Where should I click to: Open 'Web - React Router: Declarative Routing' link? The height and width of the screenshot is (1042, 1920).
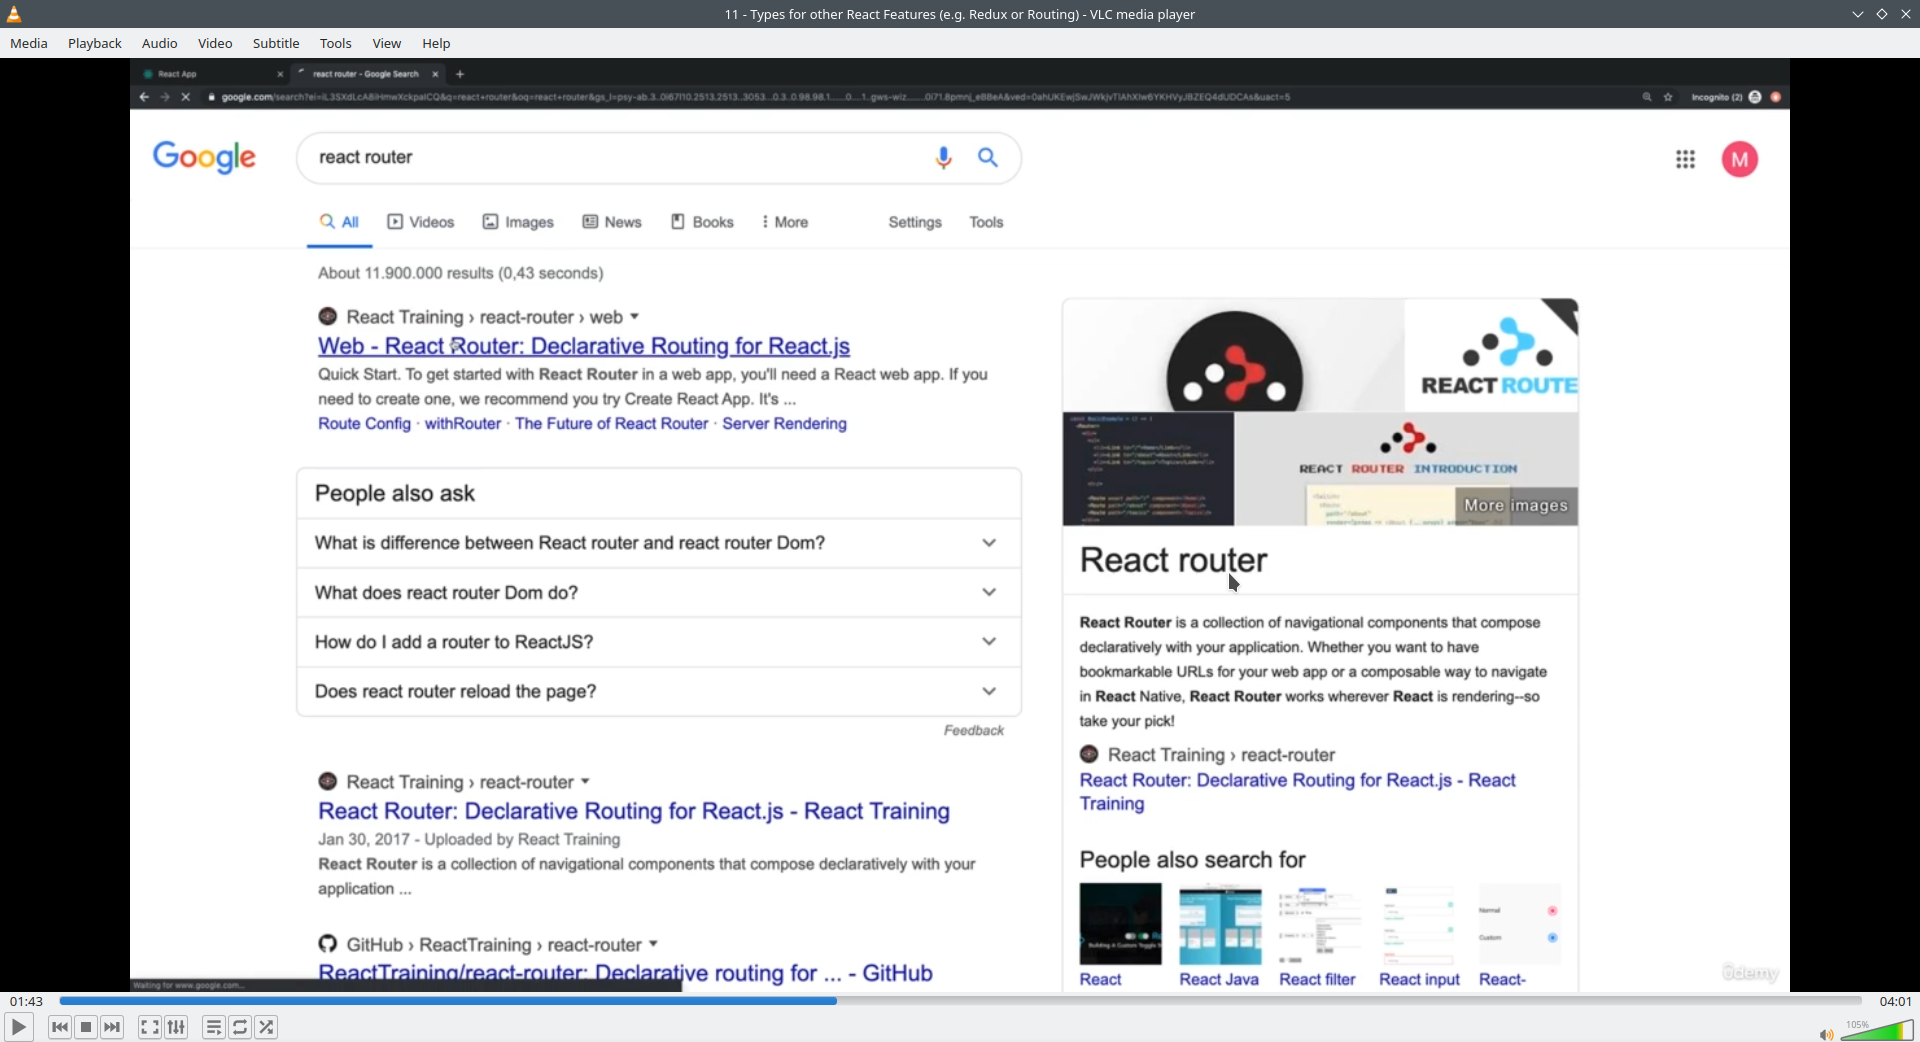tap(584, 347)
